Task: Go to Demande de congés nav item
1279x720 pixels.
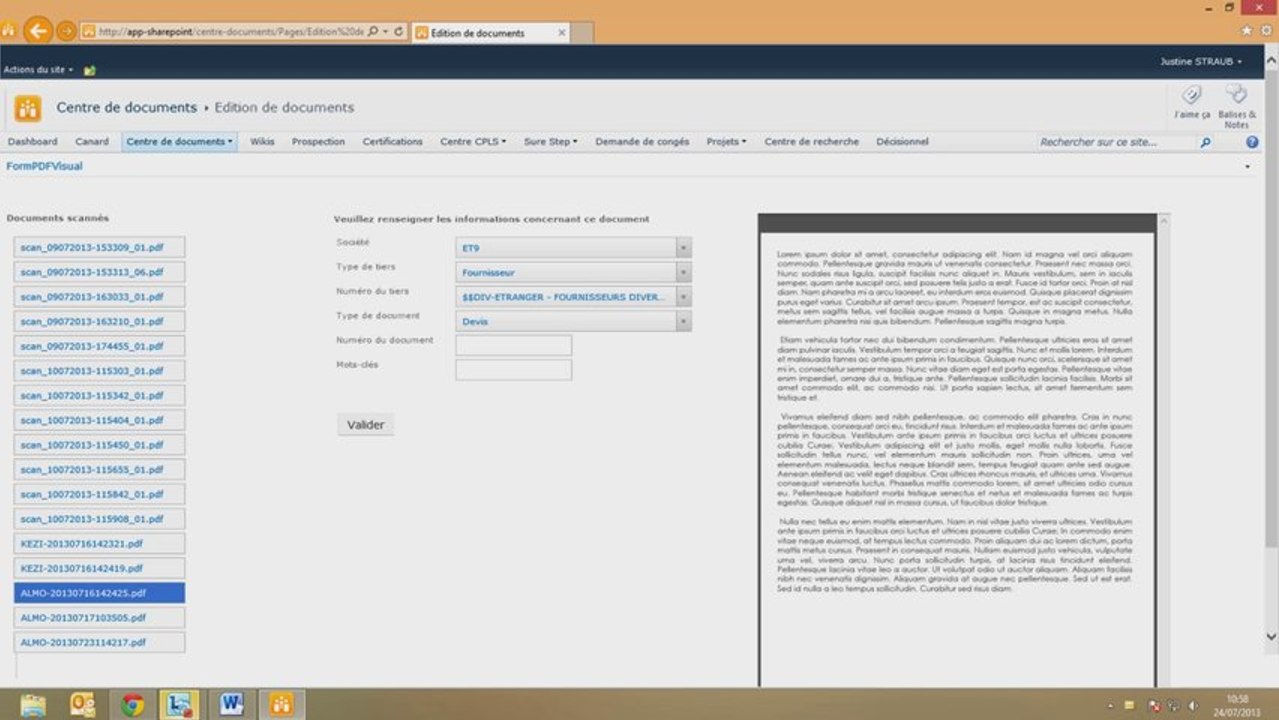Action: (x=642, y=142)
